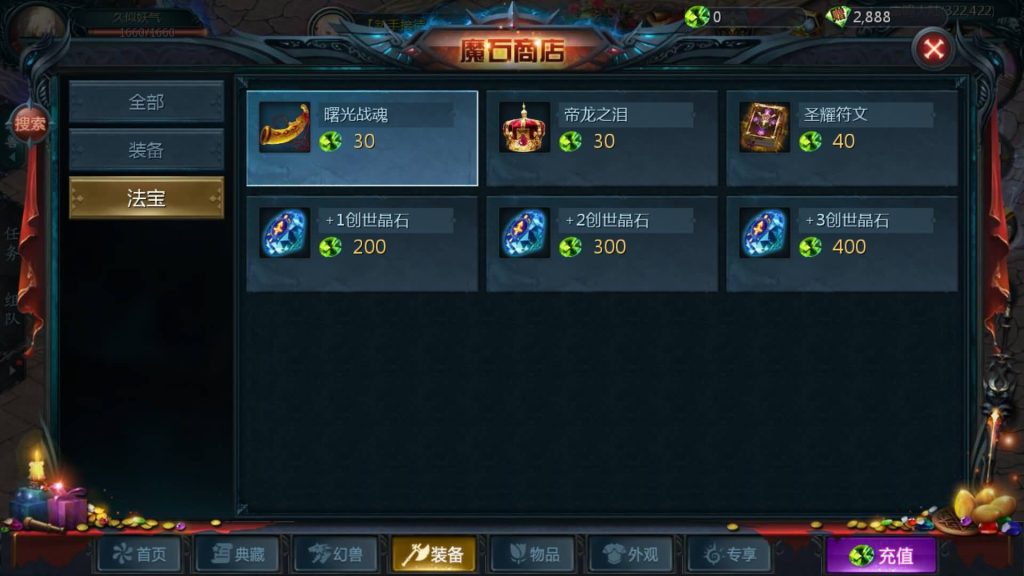Go to the 首页 bottom tab
Screen dimensions: 1024x576
point(139,554)
